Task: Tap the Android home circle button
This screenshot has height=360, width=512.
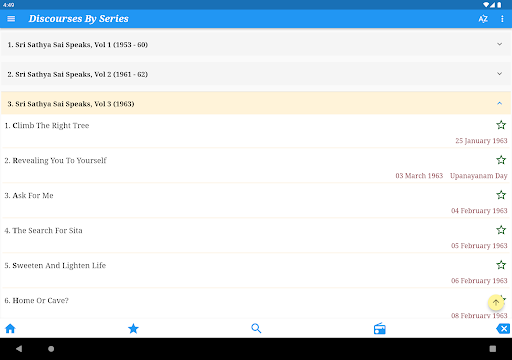Action: click(x=51, y=349)
